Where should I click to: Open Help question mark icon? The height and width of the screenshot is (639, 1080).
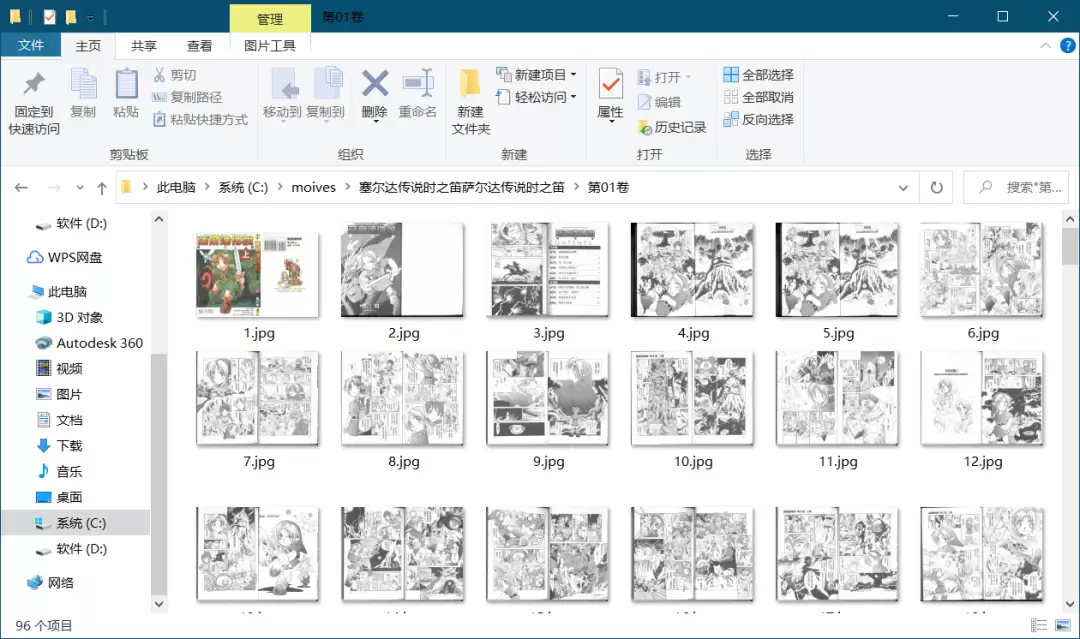click(x=1067, y=45)
